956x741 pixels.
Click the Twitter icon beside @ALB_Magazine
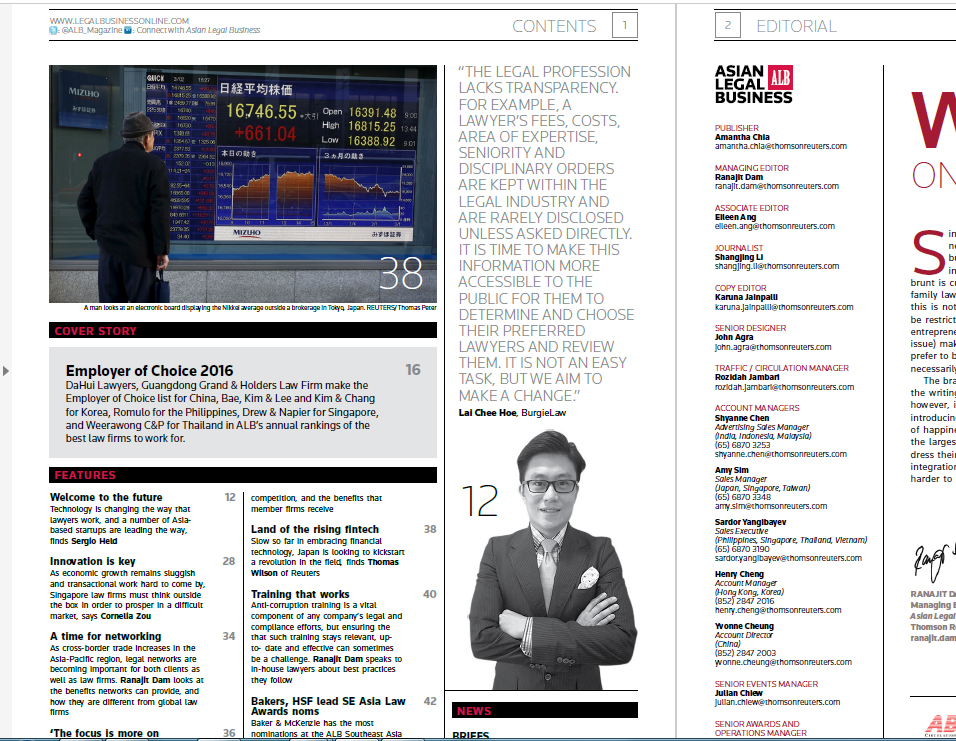(54, 30)
